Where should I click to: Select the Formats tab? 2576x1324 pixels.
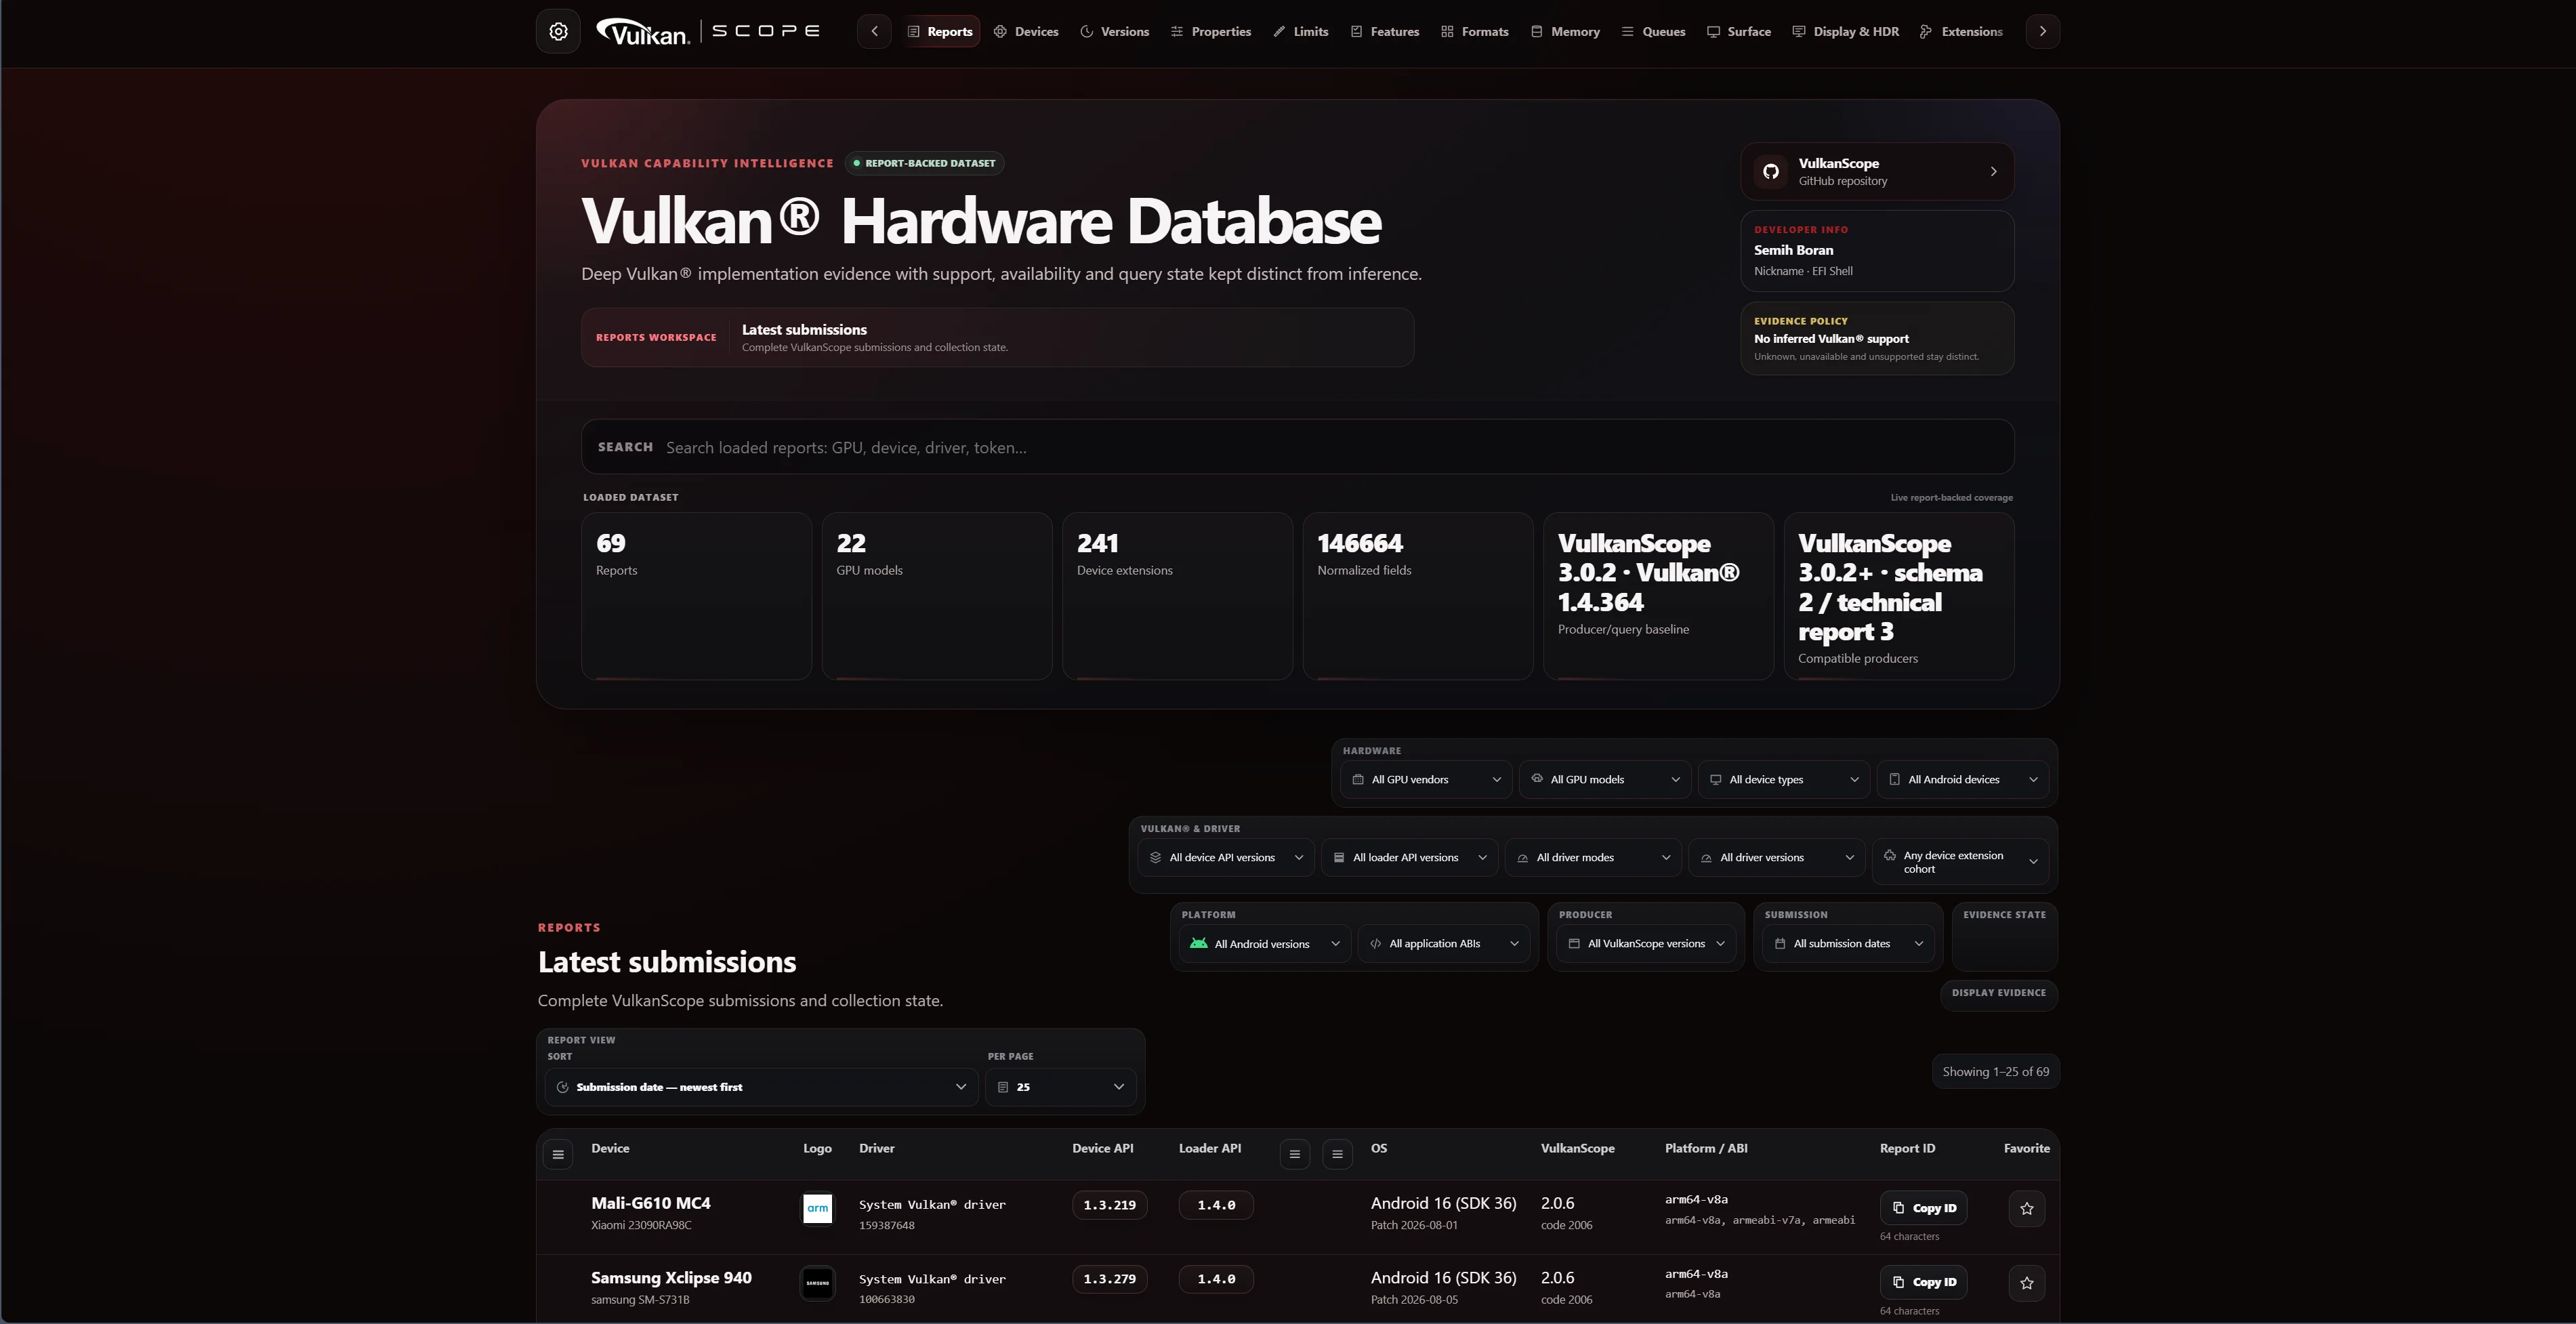pos(1475,31)
